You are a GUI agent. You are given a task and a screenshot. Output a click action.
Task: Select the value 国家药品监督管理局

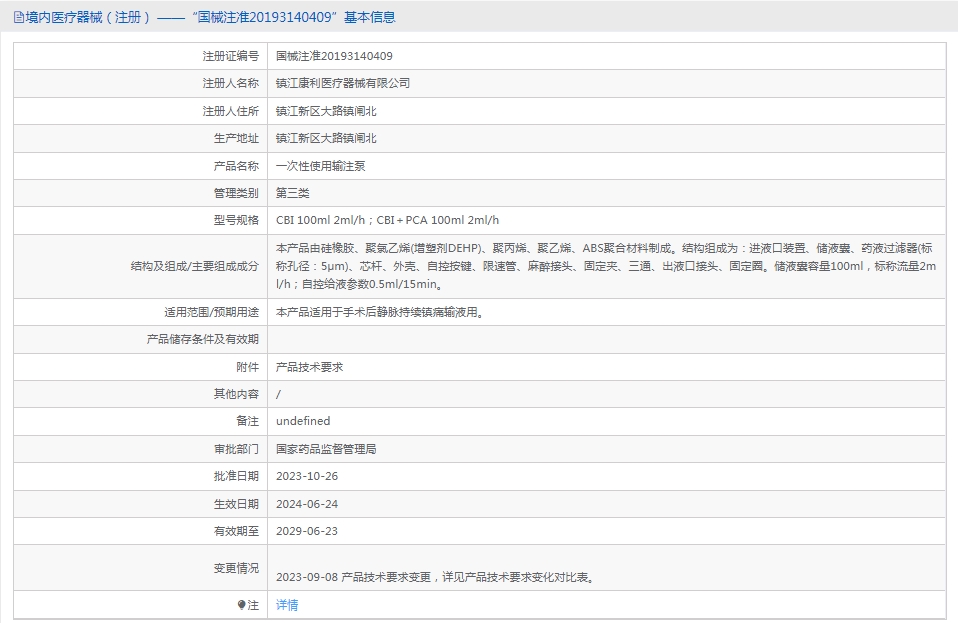tap(326, 449)
